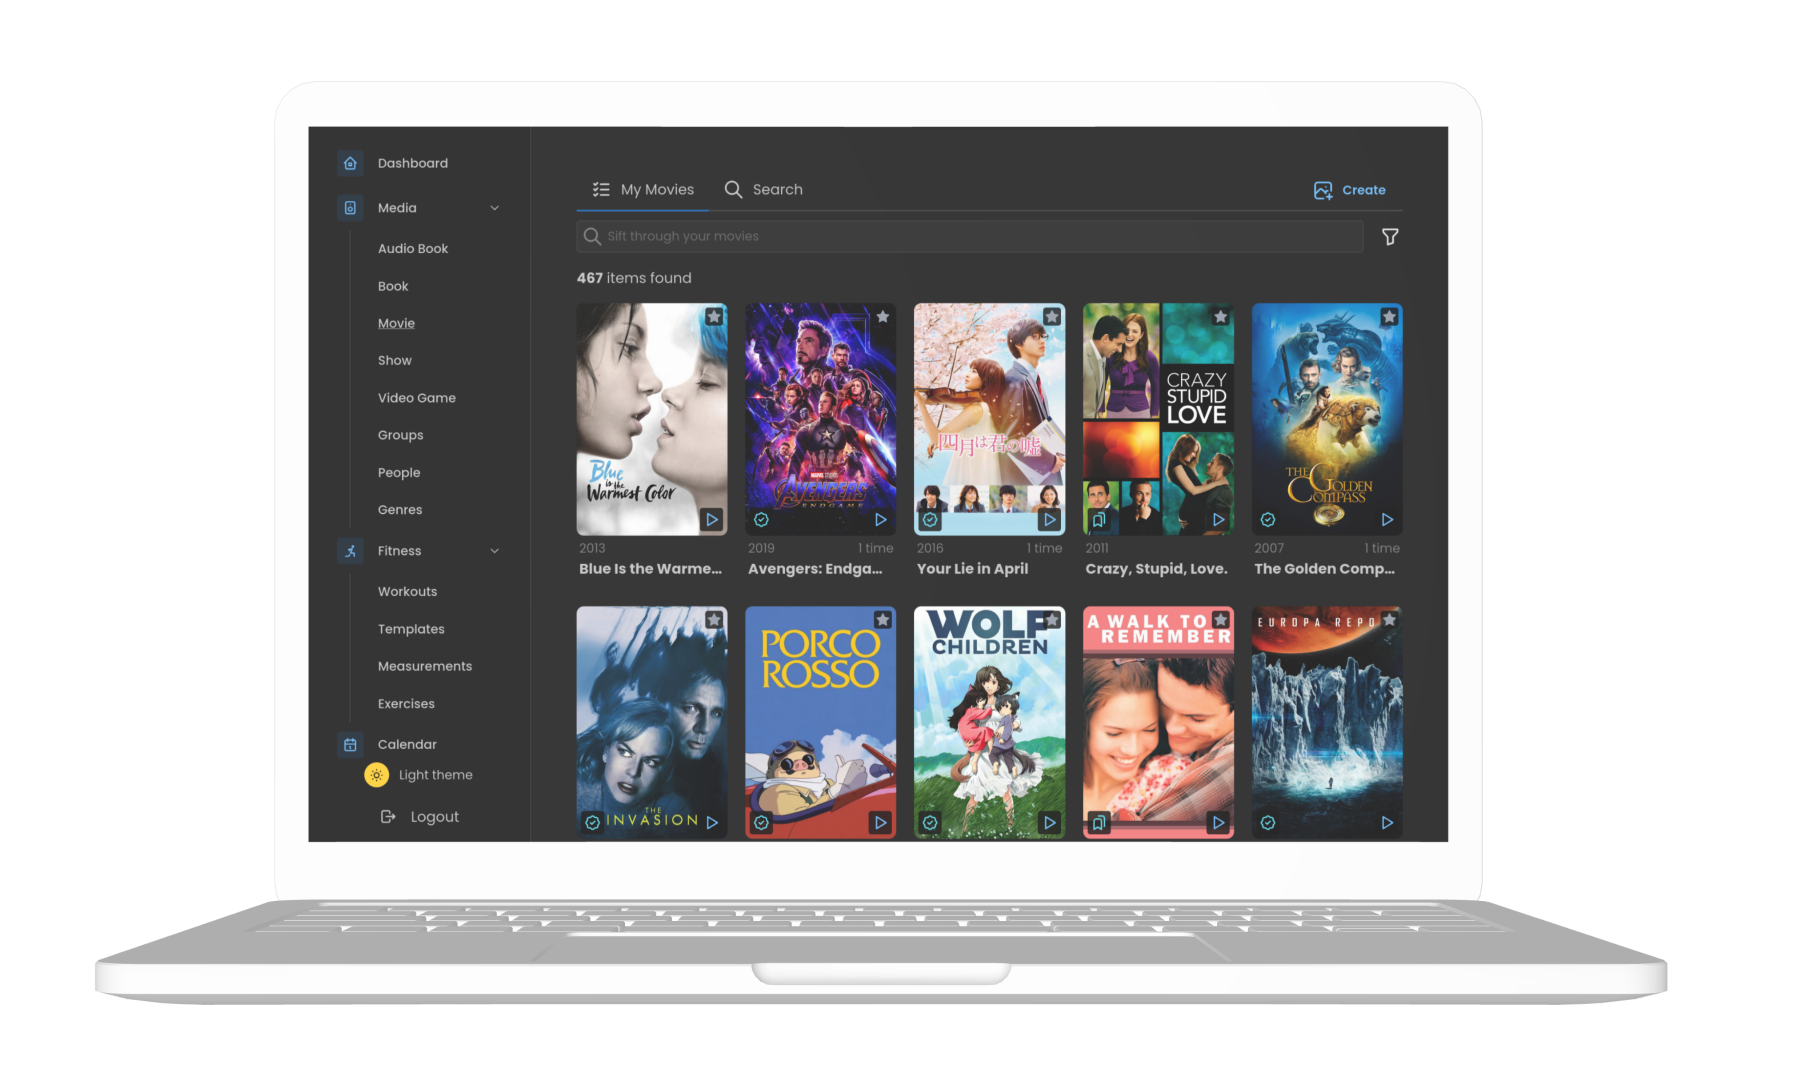Click the Logout text
Screen dimensions: 1800x1092
click(435, 817)
